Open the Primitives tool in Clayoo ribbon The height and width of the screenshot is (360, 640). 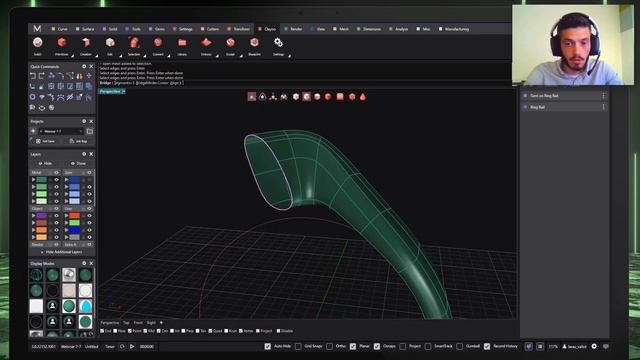[x=62, y=46]
